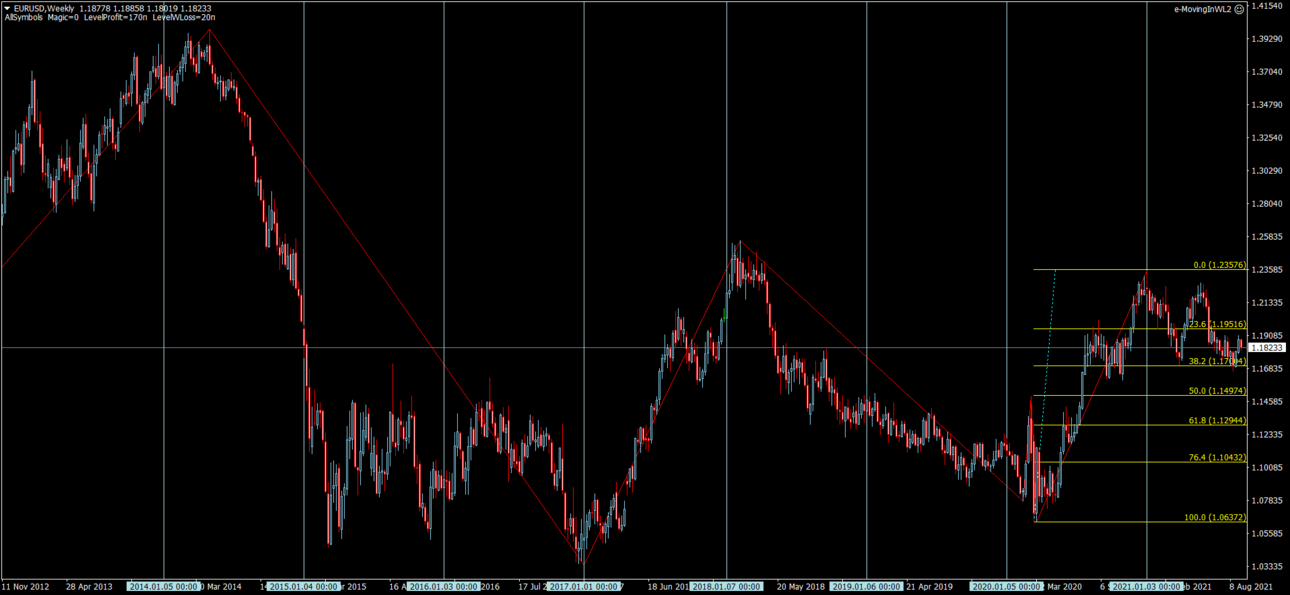1290x595 pixels.
Task: Click the 2021.01.03 00:00 period marker
Action: click(1147, 586)
